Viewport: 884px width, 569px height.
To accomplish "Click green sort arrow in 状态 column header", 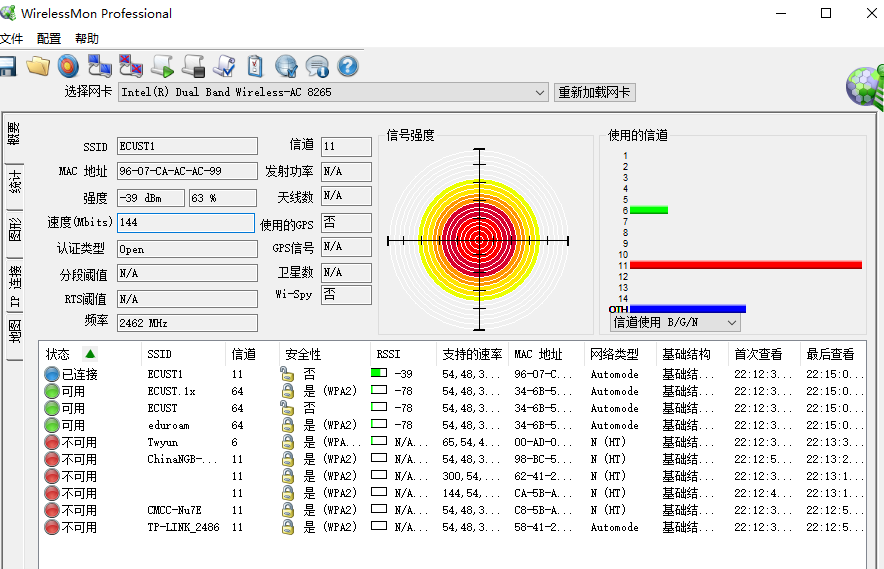I will pyautogui.click(x=90, y=354).
